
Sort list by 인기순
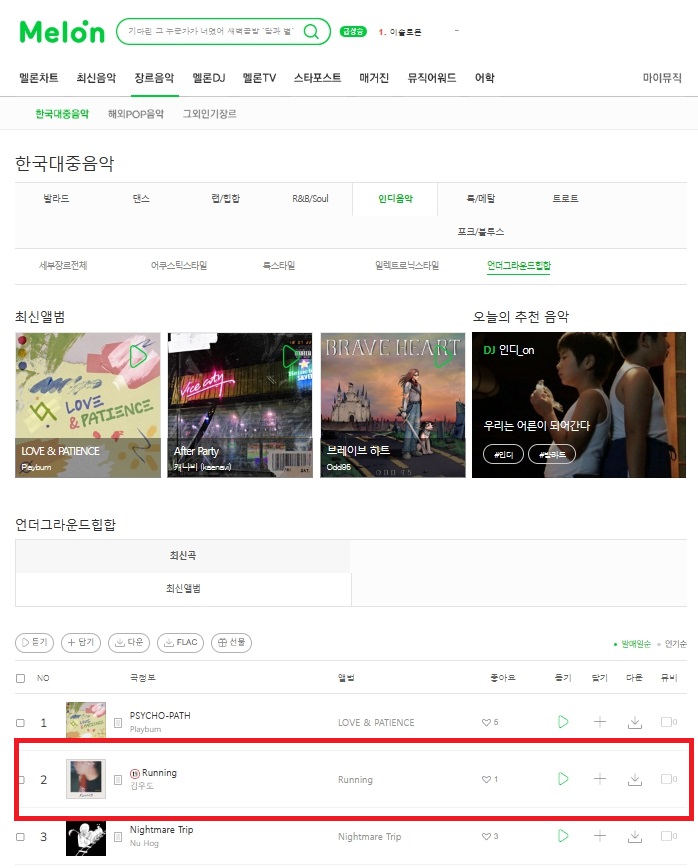[x=675, y=644]
